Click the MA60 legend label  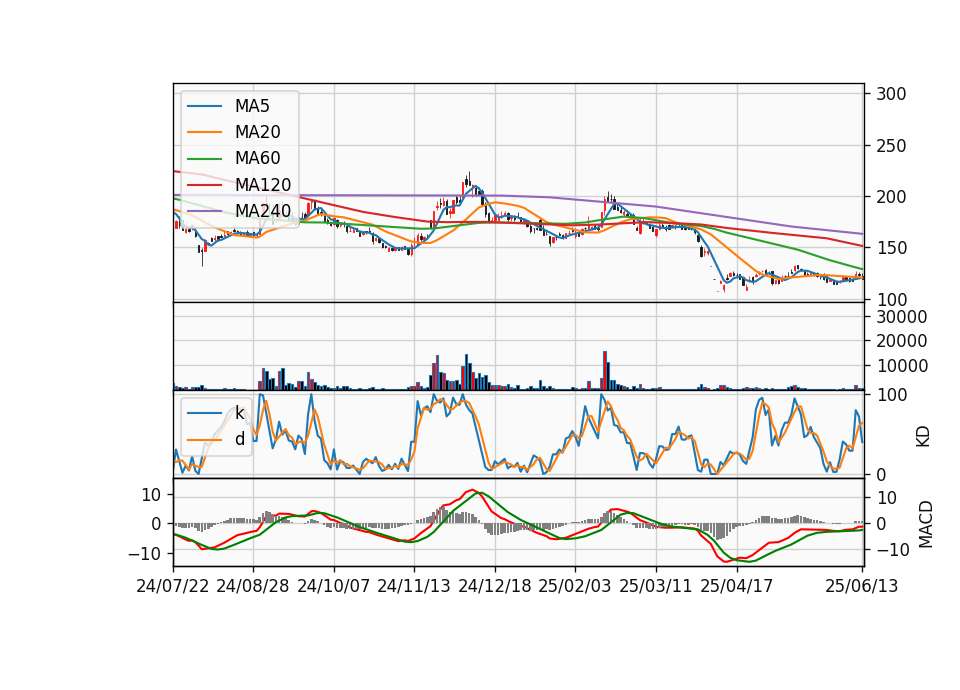pos(257,159)
